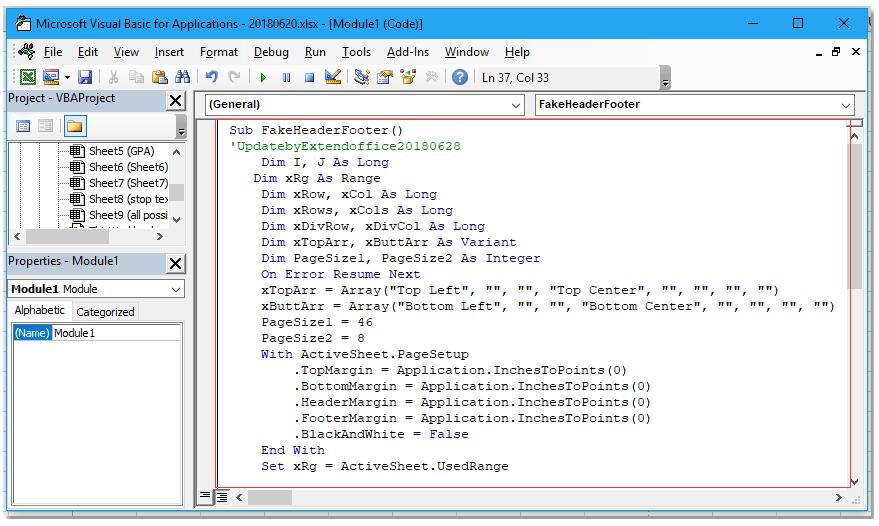Click the (Name) Module1 property field
The image size is (879, 526).
[x=116, y=333]
